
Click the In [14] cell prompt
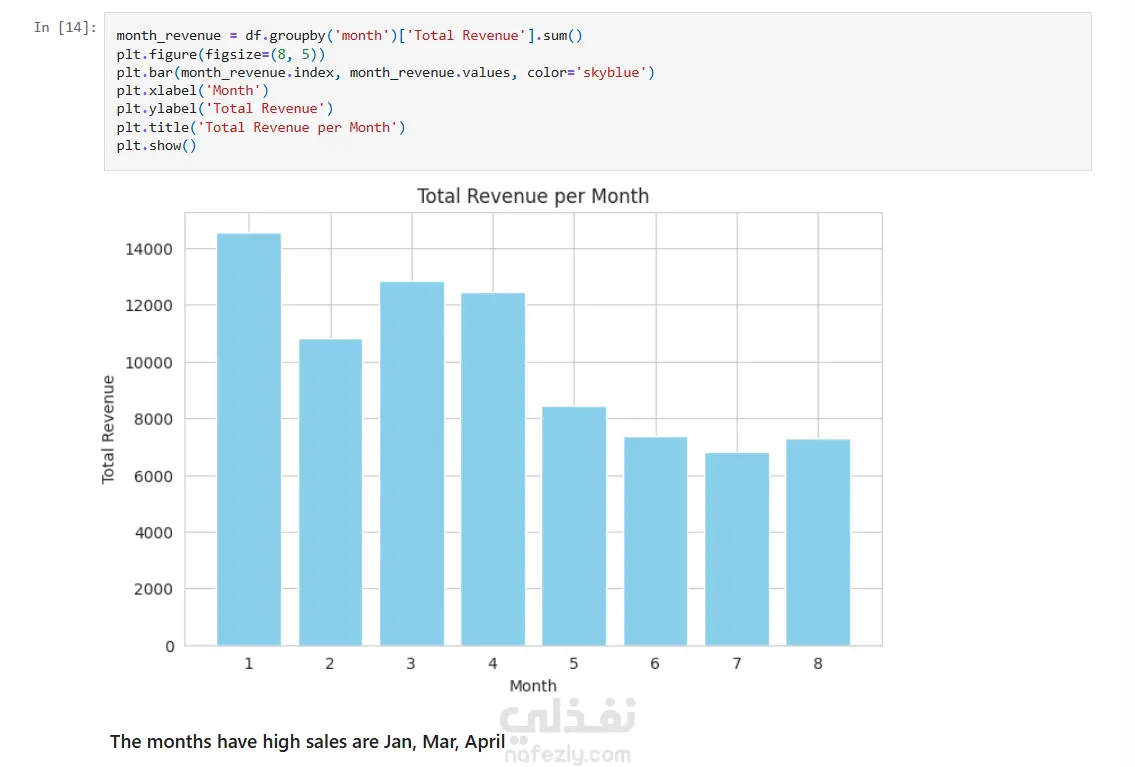[x=65, y=28]
